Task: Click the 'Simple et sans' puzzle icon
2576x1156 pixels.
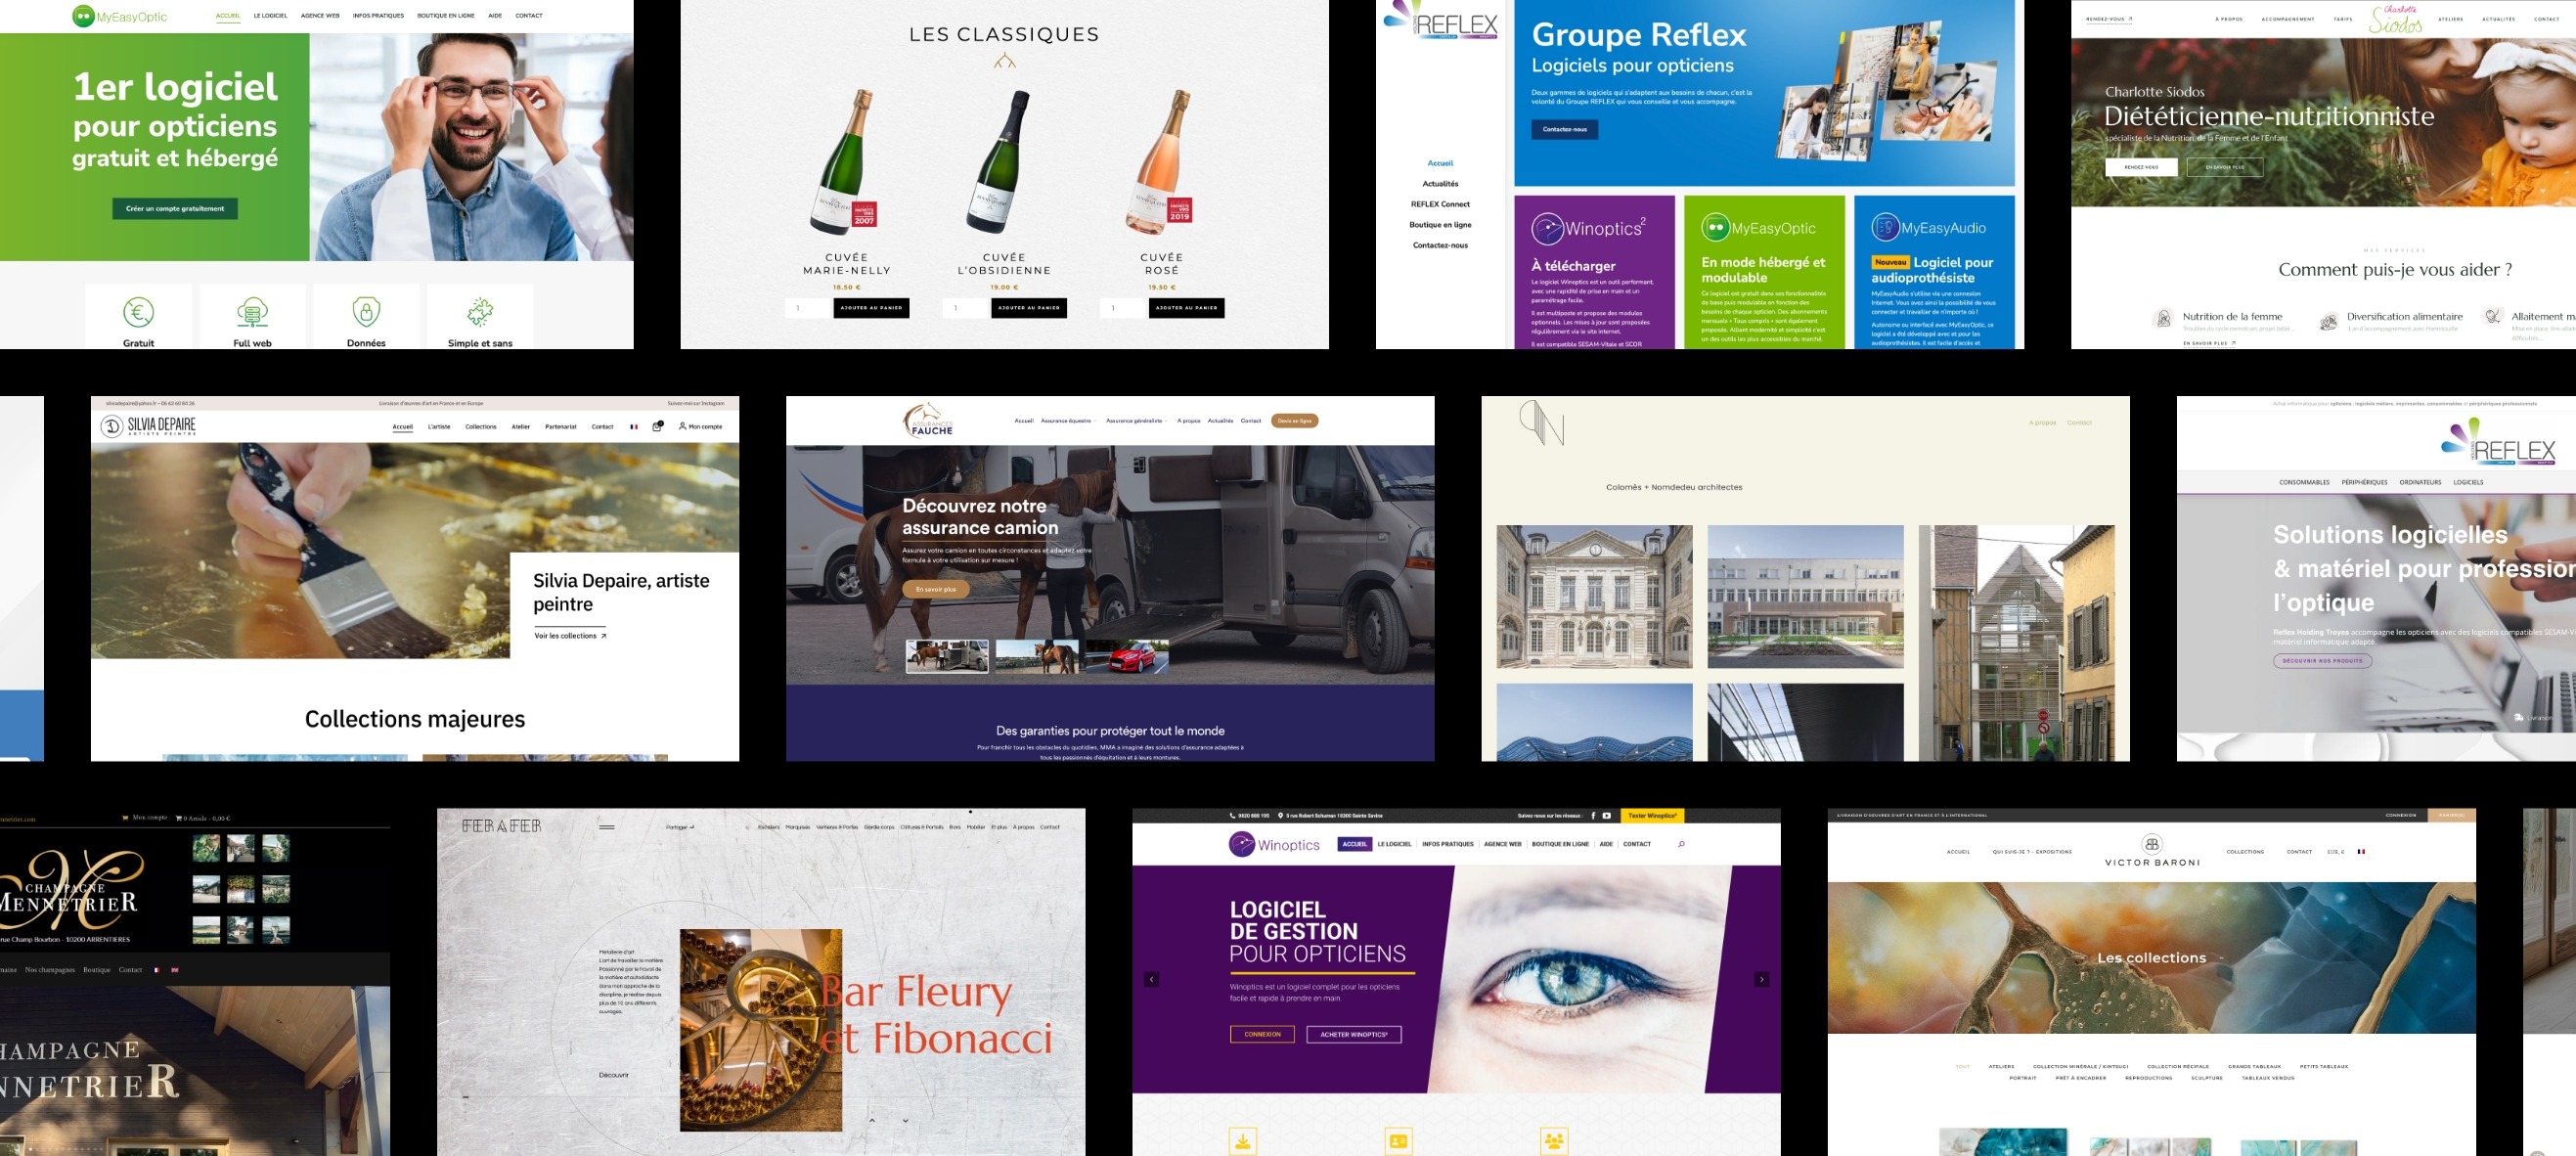Action: (480, 313)
